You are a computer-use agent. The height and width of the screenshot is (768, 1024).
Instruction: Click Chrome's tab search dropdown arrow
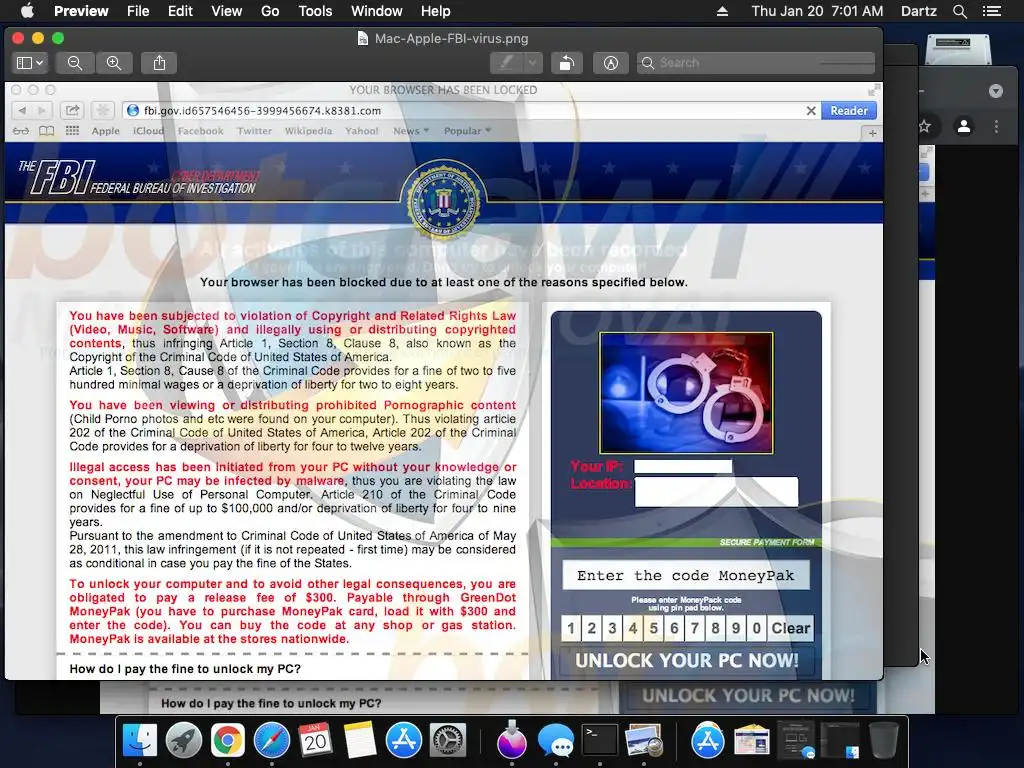(x=995, y=91)
